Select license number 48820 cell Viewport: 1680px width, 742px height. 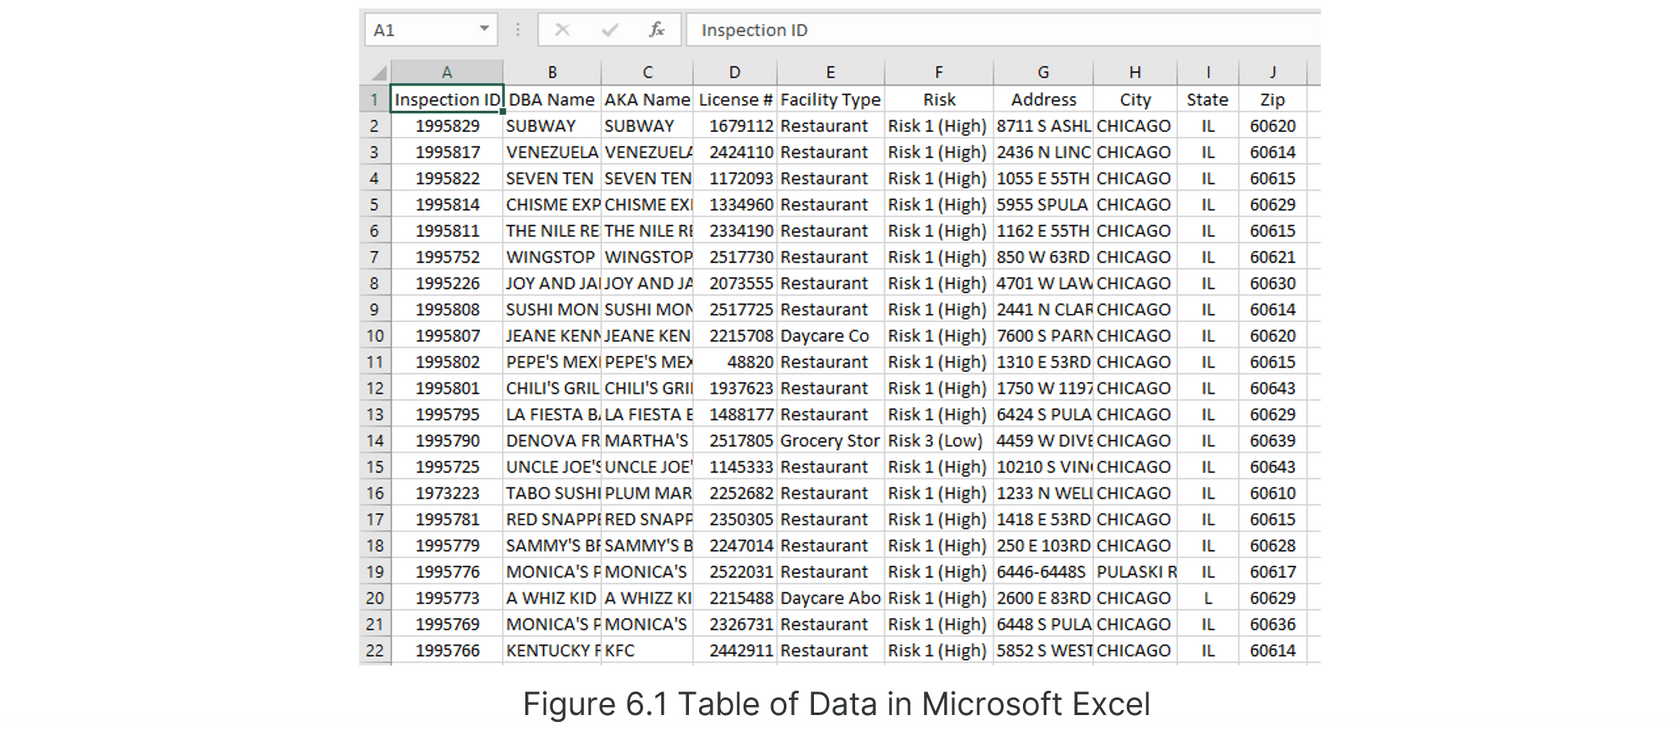click(x=735, y=362)
